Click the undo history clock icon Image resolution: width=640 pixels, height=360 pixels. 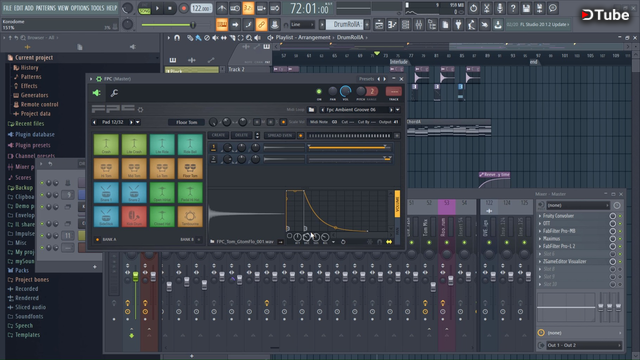click(x=473, y=8)
